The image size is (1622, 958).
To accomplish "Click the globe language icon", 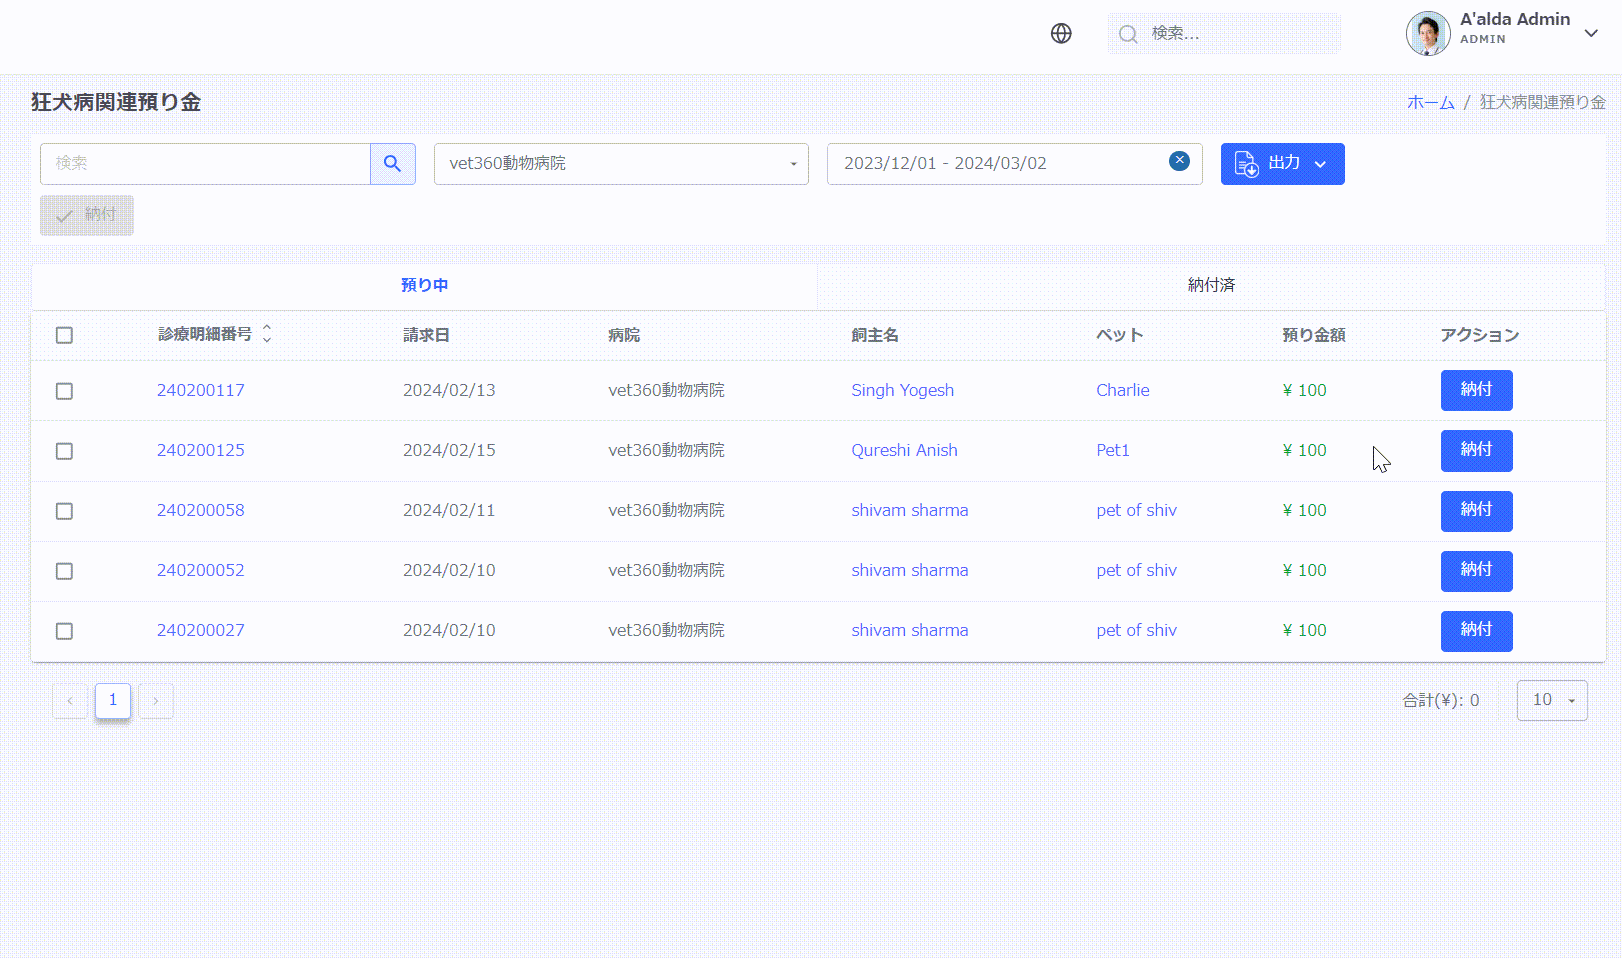I will (x=1061, y=34).
